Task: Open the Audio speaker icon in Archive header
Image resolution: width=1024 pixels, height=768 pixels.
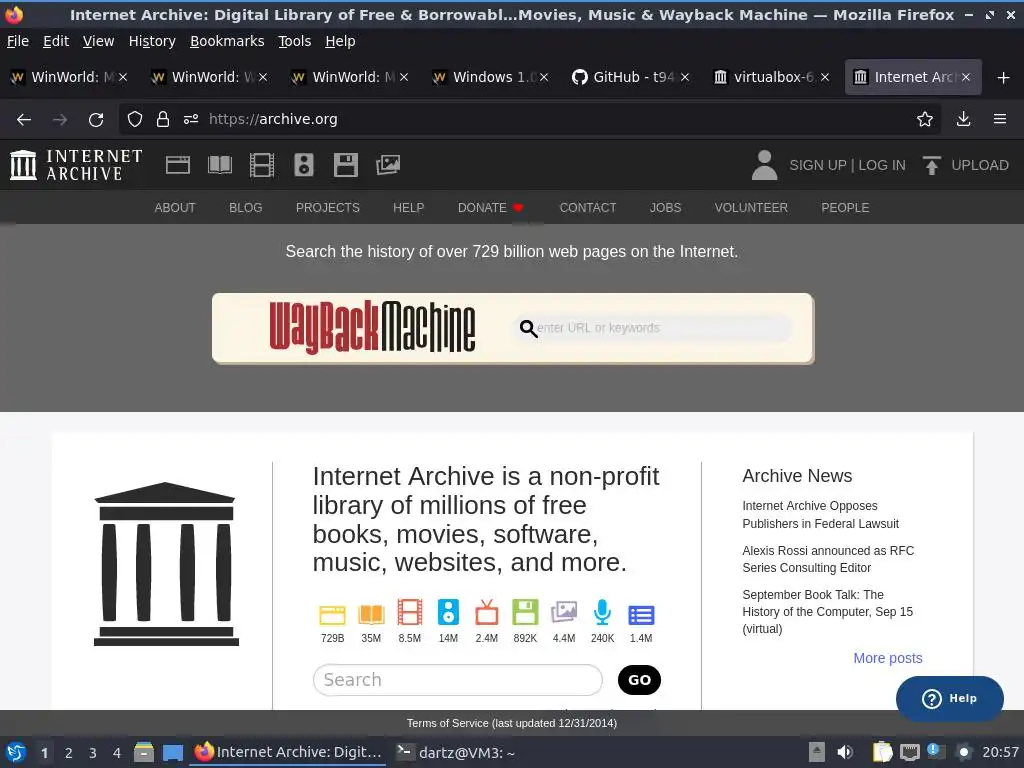Action: tap(304, 165)
